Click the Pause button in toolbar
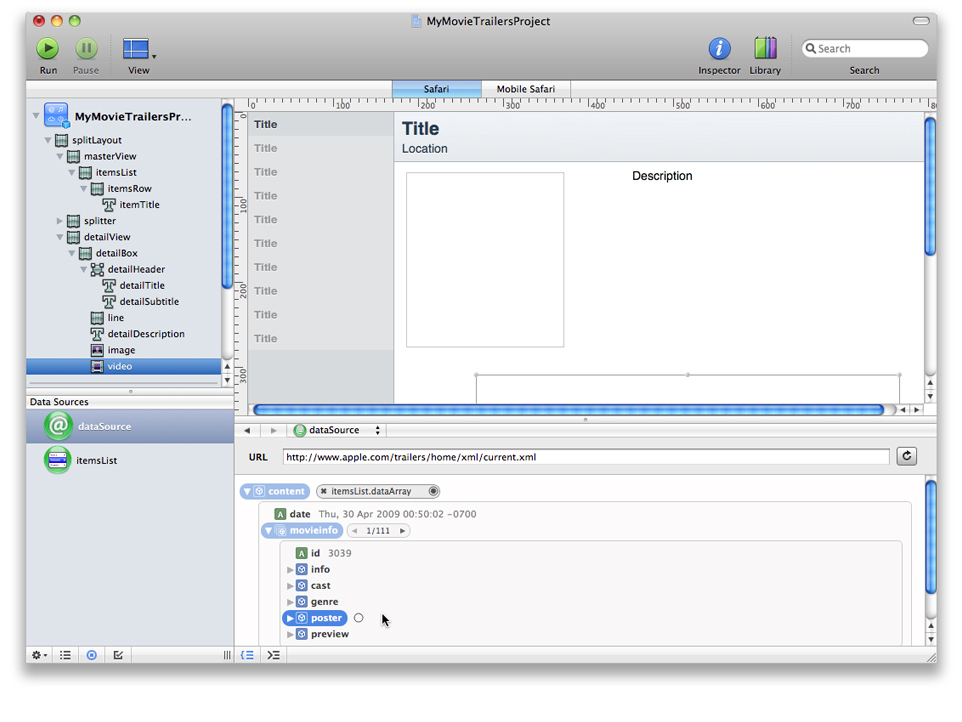Screen dimensions: 962x722 (86, 49)
